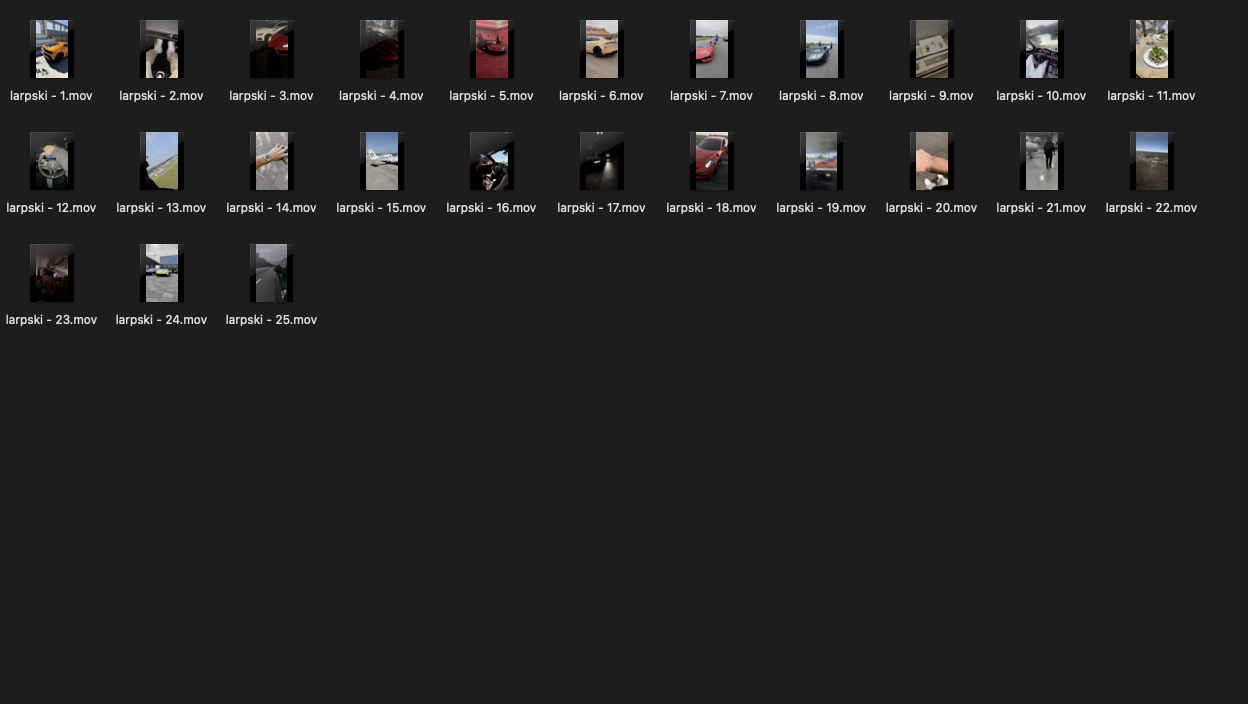This screenshot has height=704, width=1248.
Task: Select the larpski - 1.mov video thumbnail
Action: click(x=51, y=49)
